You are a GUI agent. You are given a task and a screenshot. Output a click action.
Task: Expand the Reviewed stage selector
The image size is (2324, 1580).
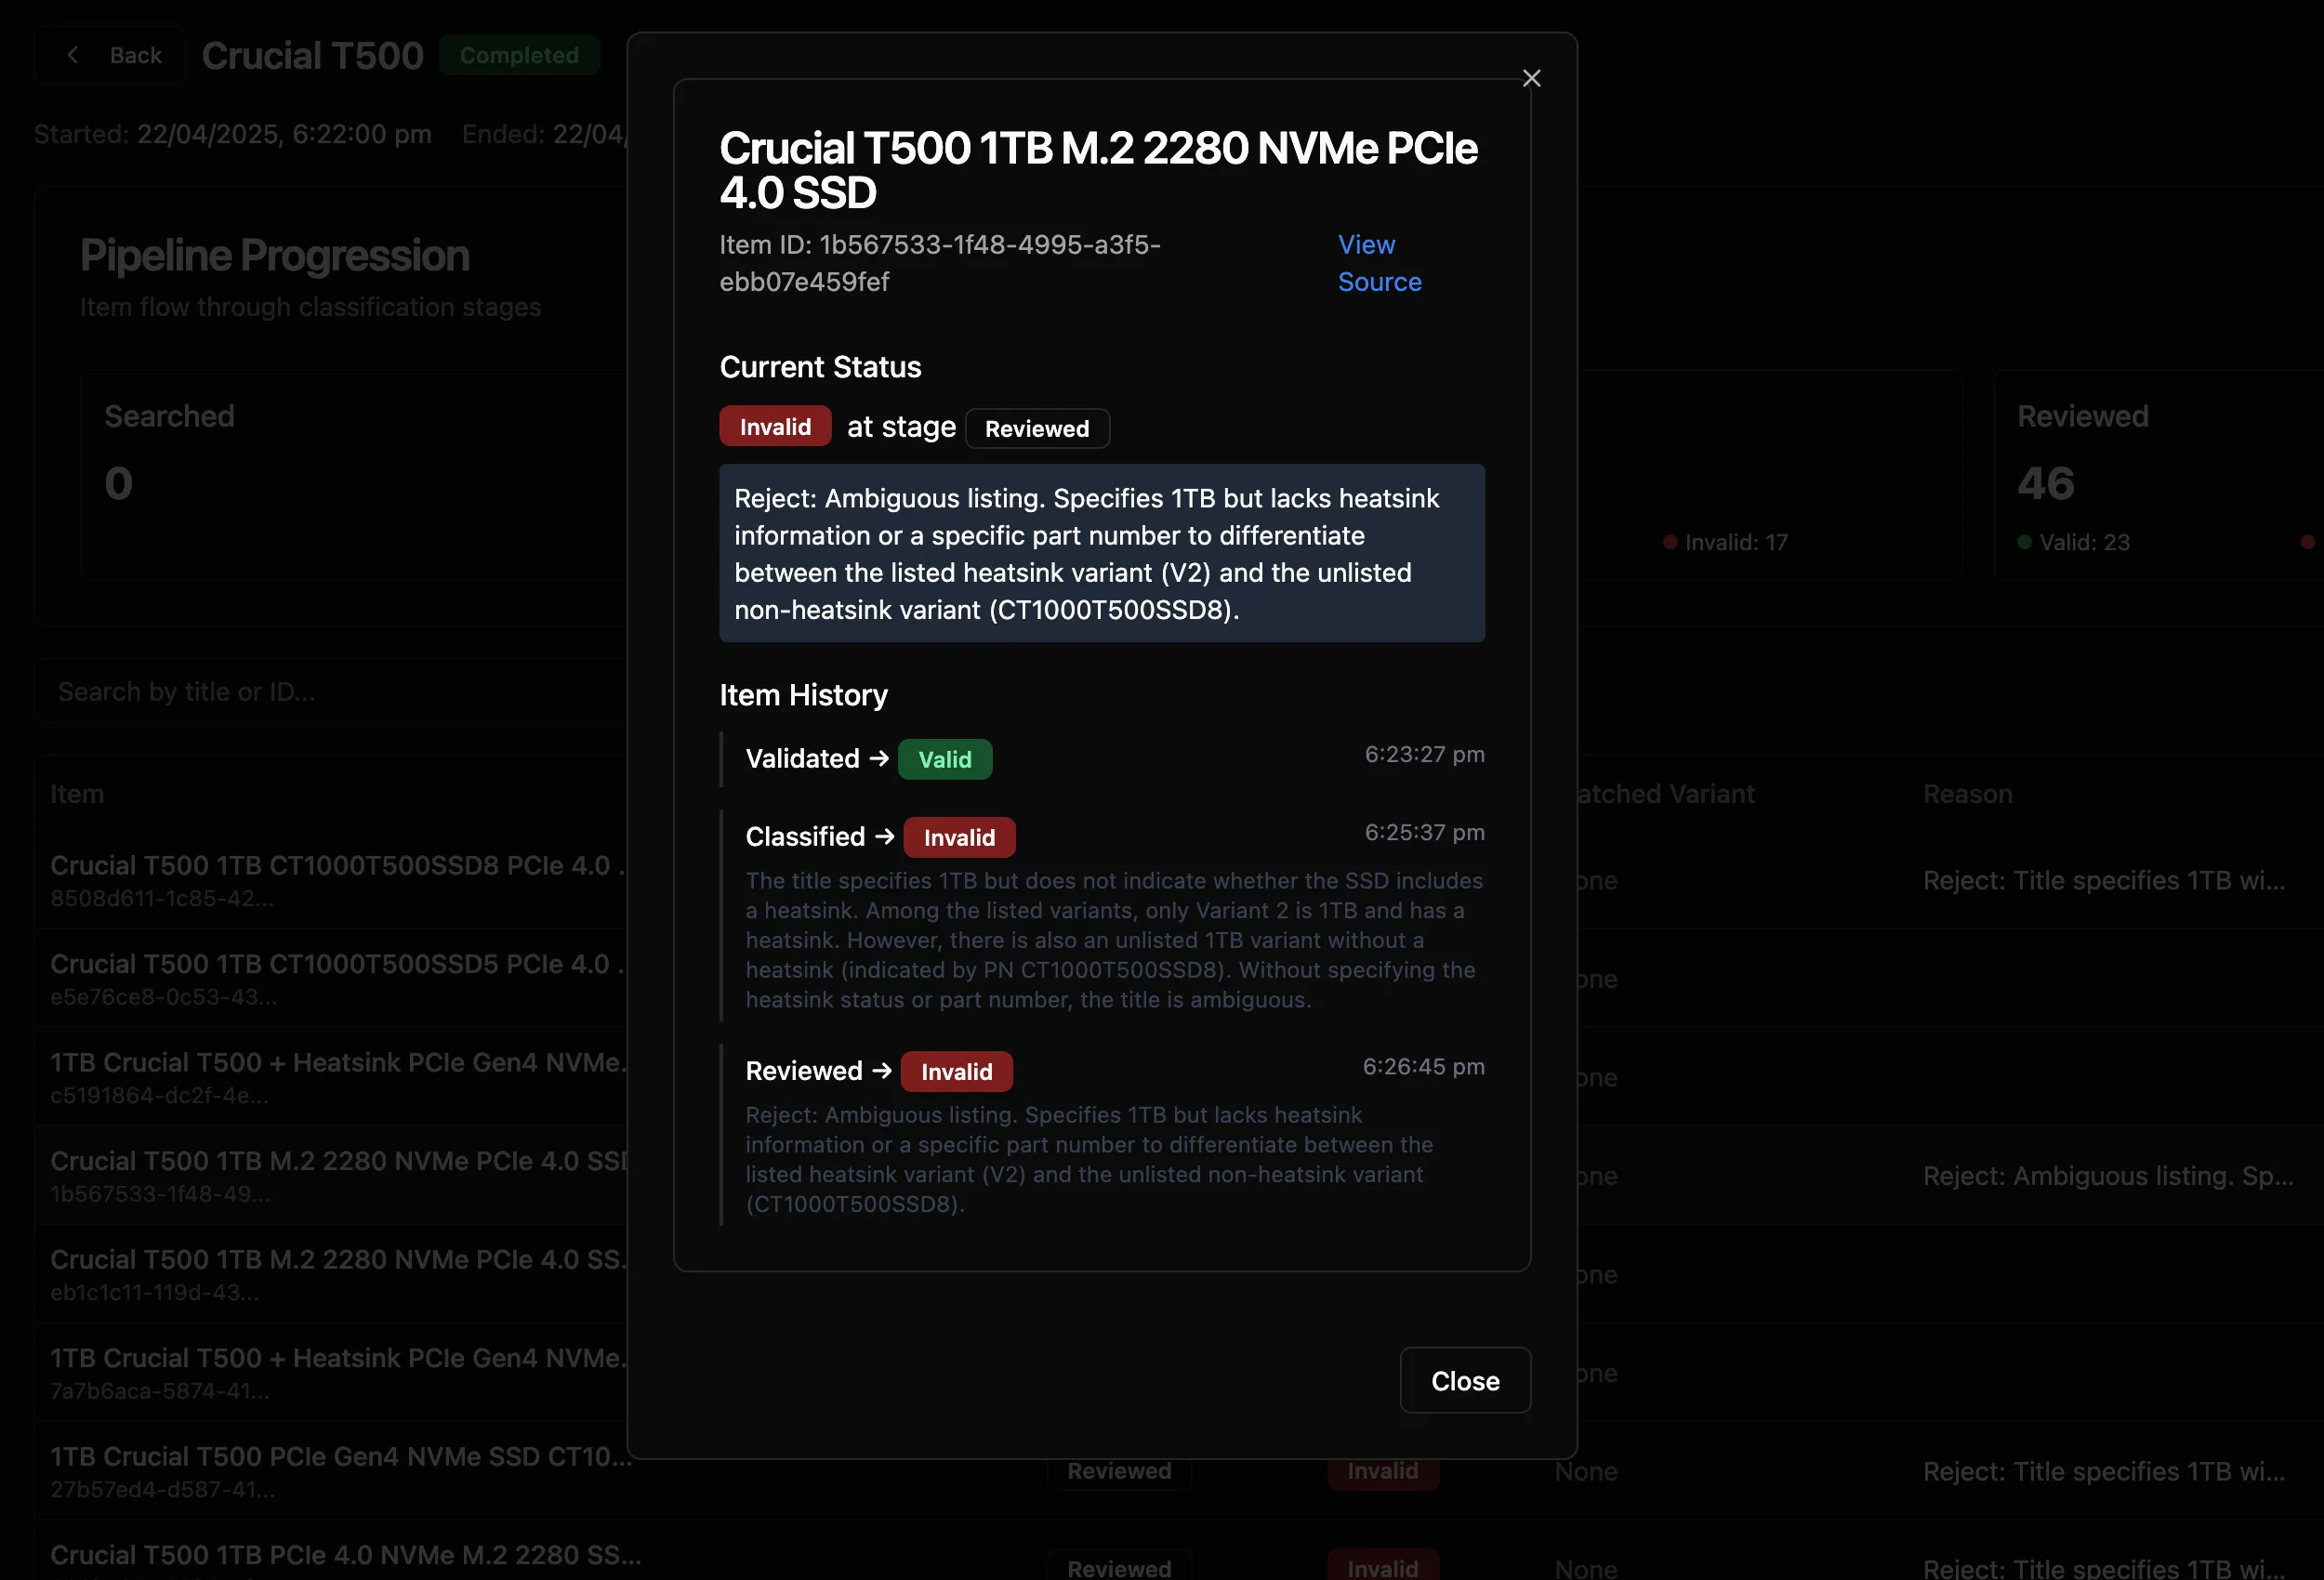[1037, 428]
